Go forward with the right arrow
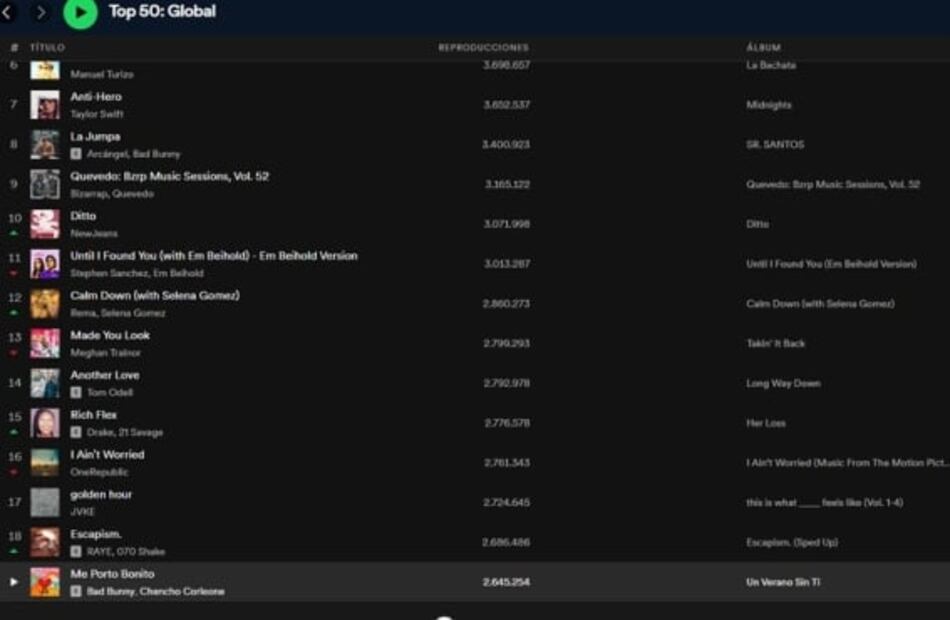The image size is (950, 620). point(41,12)
